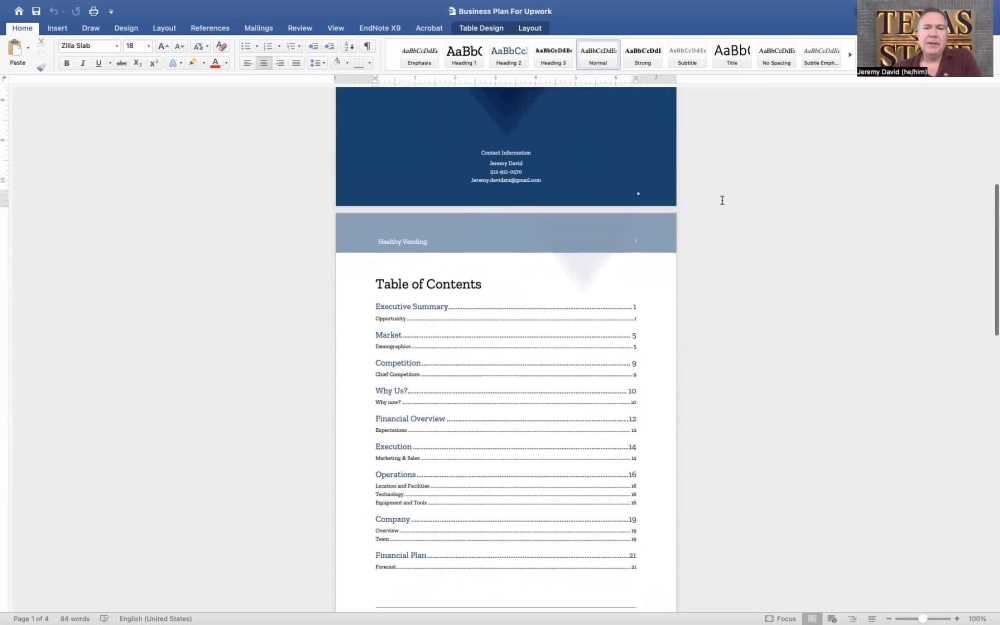Adjust the zoom slider handle
This screenshot has height=625, width=1000.
tap(923, 619)
